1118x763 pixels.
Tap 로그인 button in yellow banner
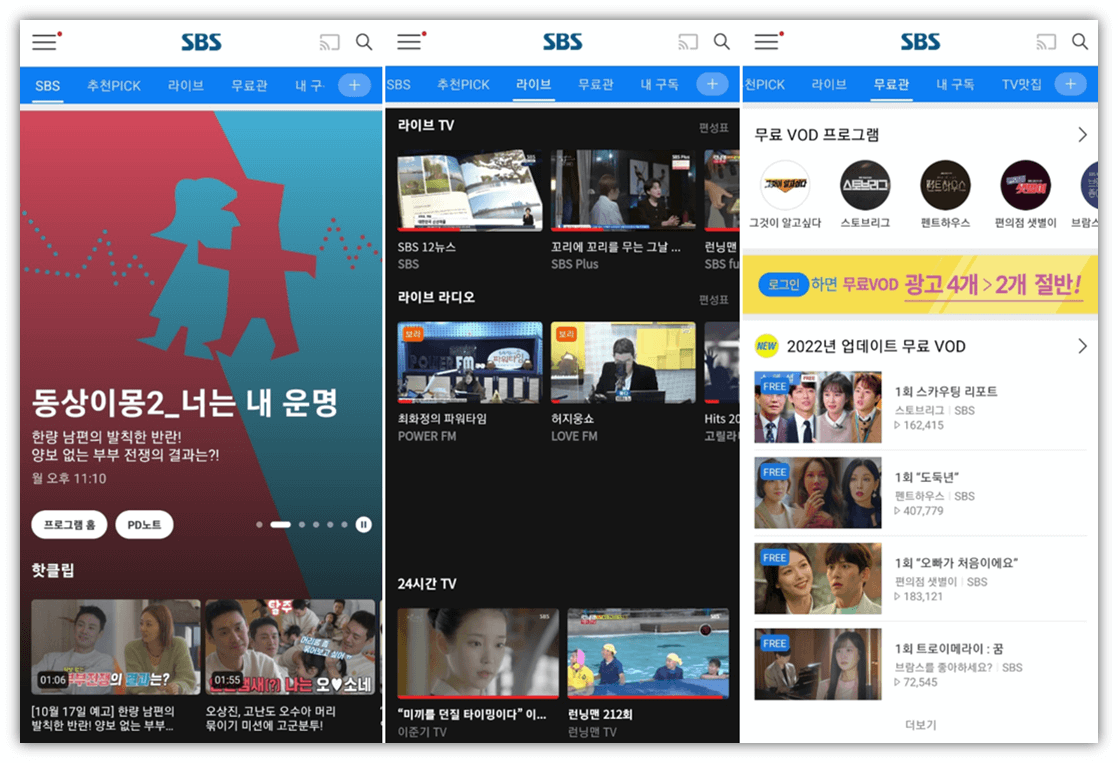pyautogui.click(x=784, y=285)
